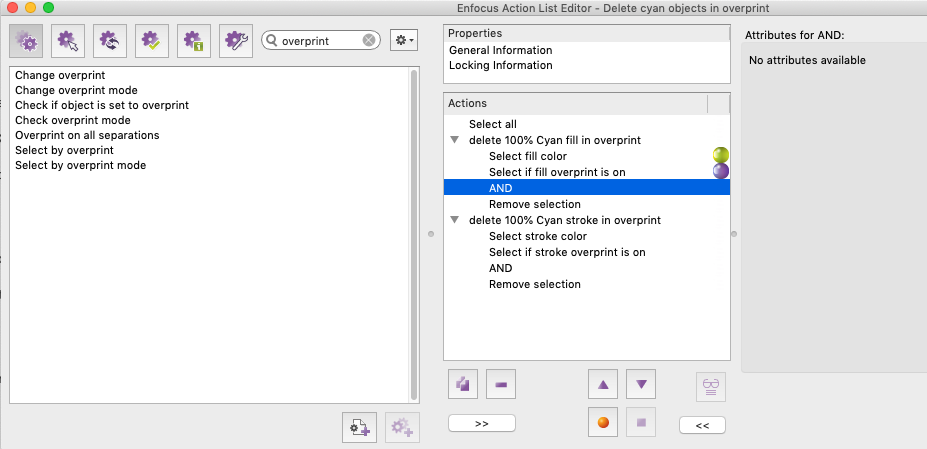Show selection actions gear with cursor icon
The height and width of the screenshot is (449, 927).
tap(68, 41)
